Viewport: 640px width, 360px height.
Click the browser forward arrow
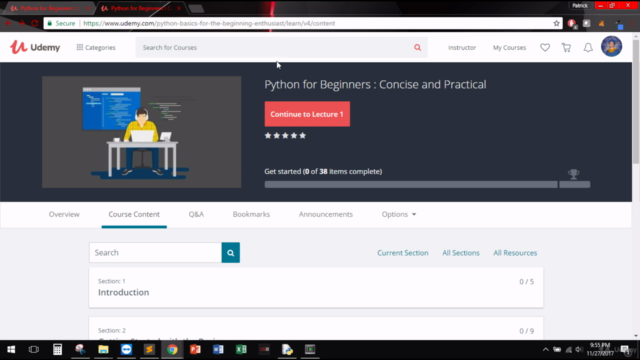point(21,23)
